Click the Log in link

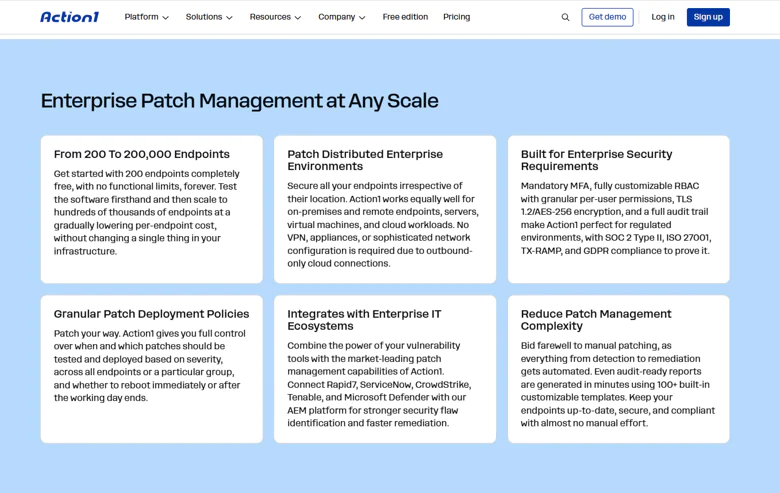pyautogui.click(x=663, y=17)
